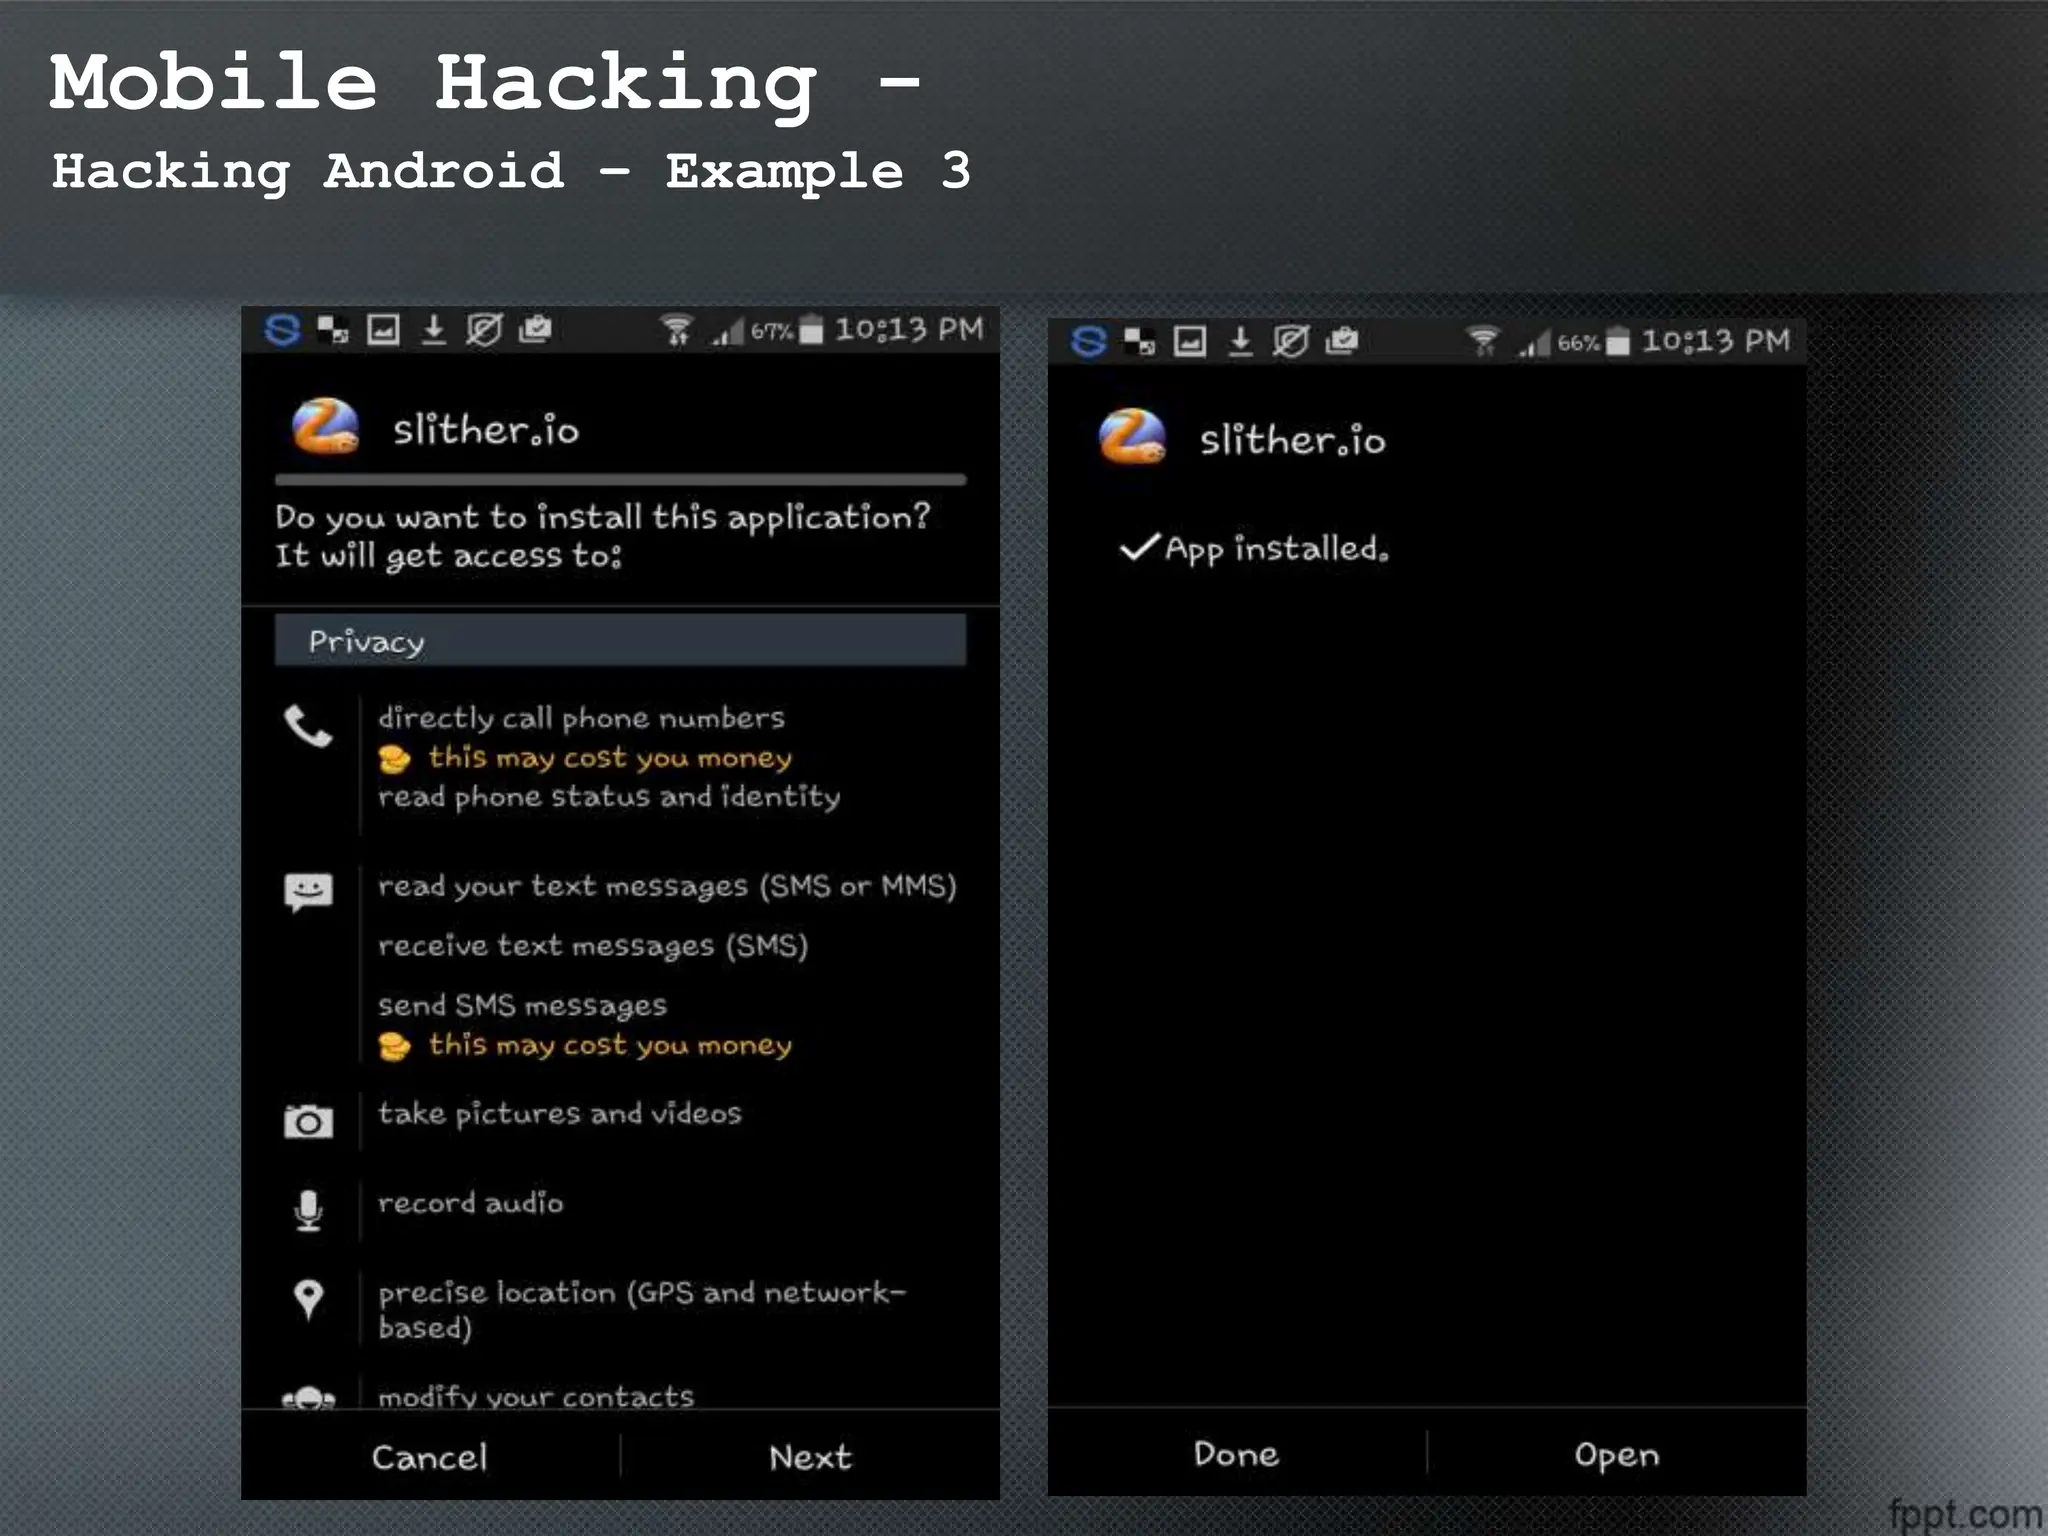Click slither.io icon on App installed screen

1131,437
